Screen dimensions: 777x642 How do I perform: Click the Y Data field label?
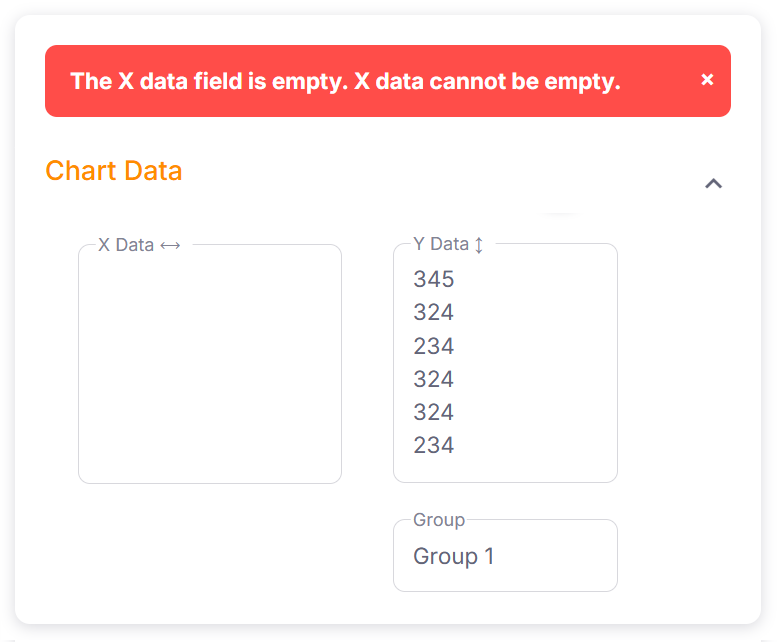click(x=441, y=244)
